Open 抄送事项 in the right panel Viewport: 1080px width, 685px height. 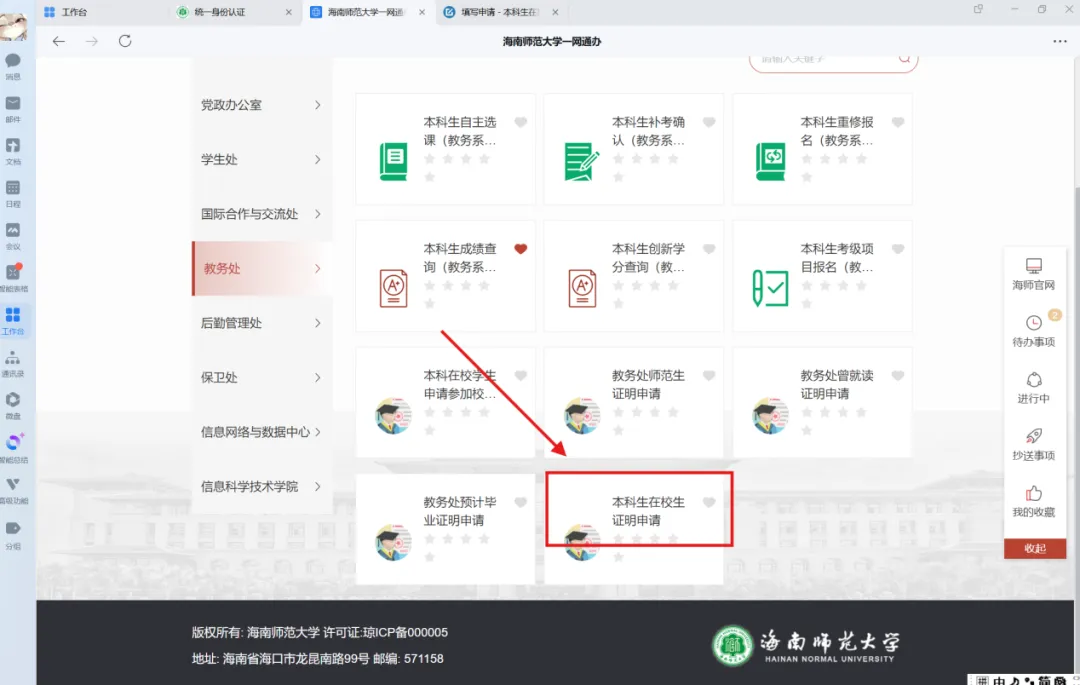1034,444
